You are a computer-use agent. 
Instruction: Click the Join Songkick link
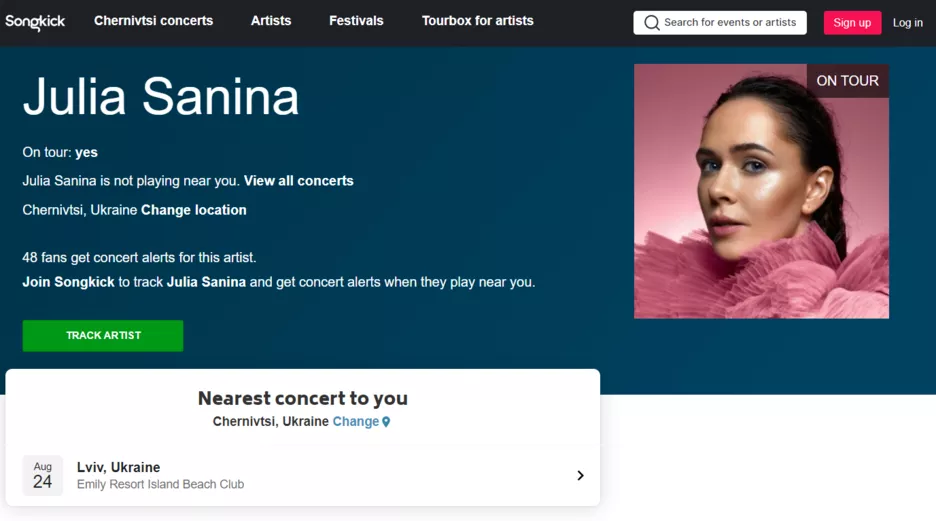pos(68,282)
